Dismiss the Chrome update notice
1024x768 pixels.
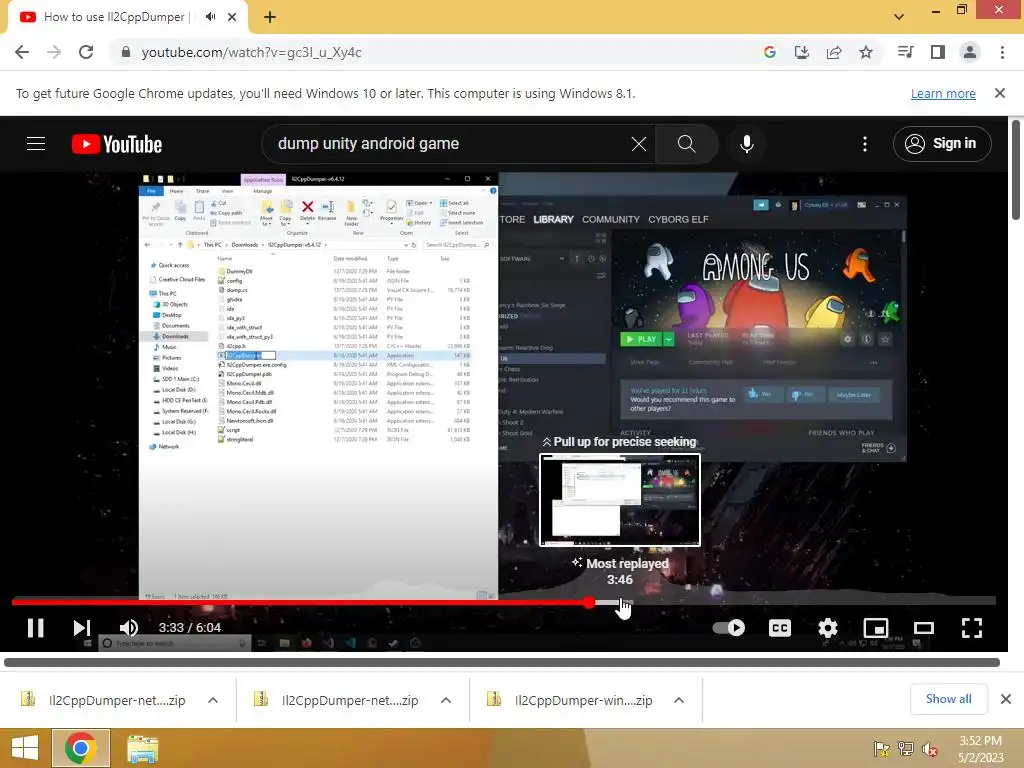[1000, 93]
